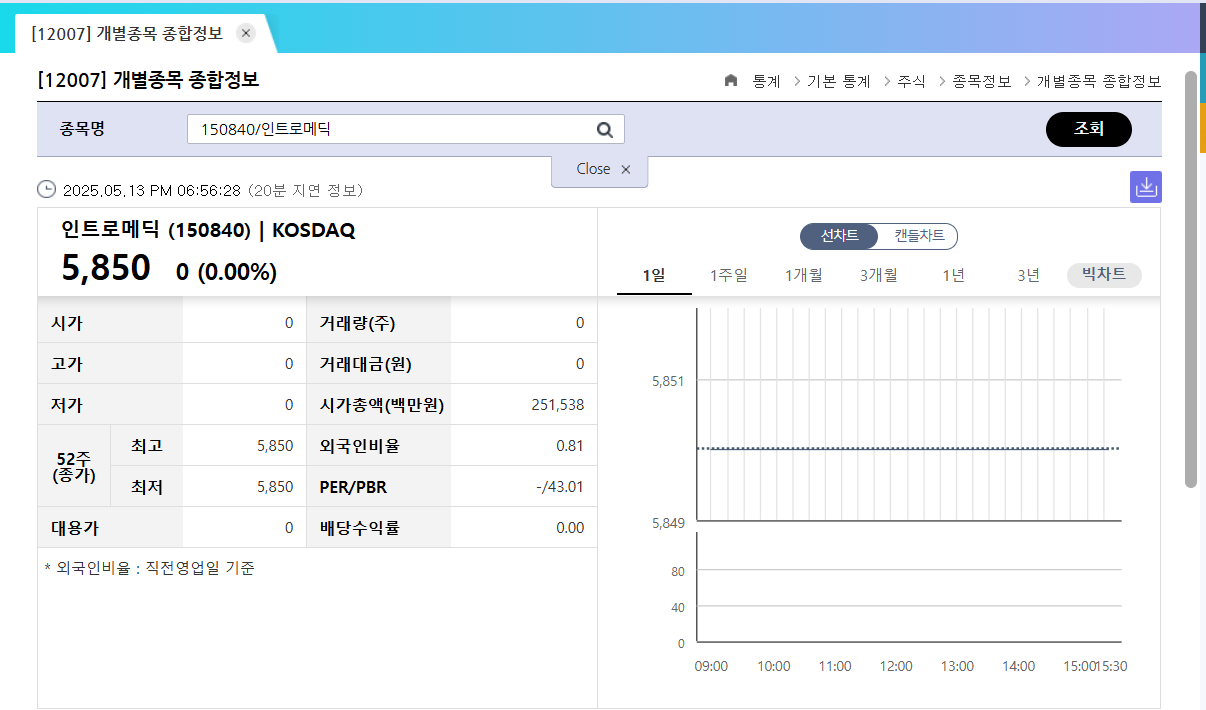Navigate to 종목정보 via breadcrumb
The height and width of the screenshot is (710, 1206).
(x=980, y=82)
